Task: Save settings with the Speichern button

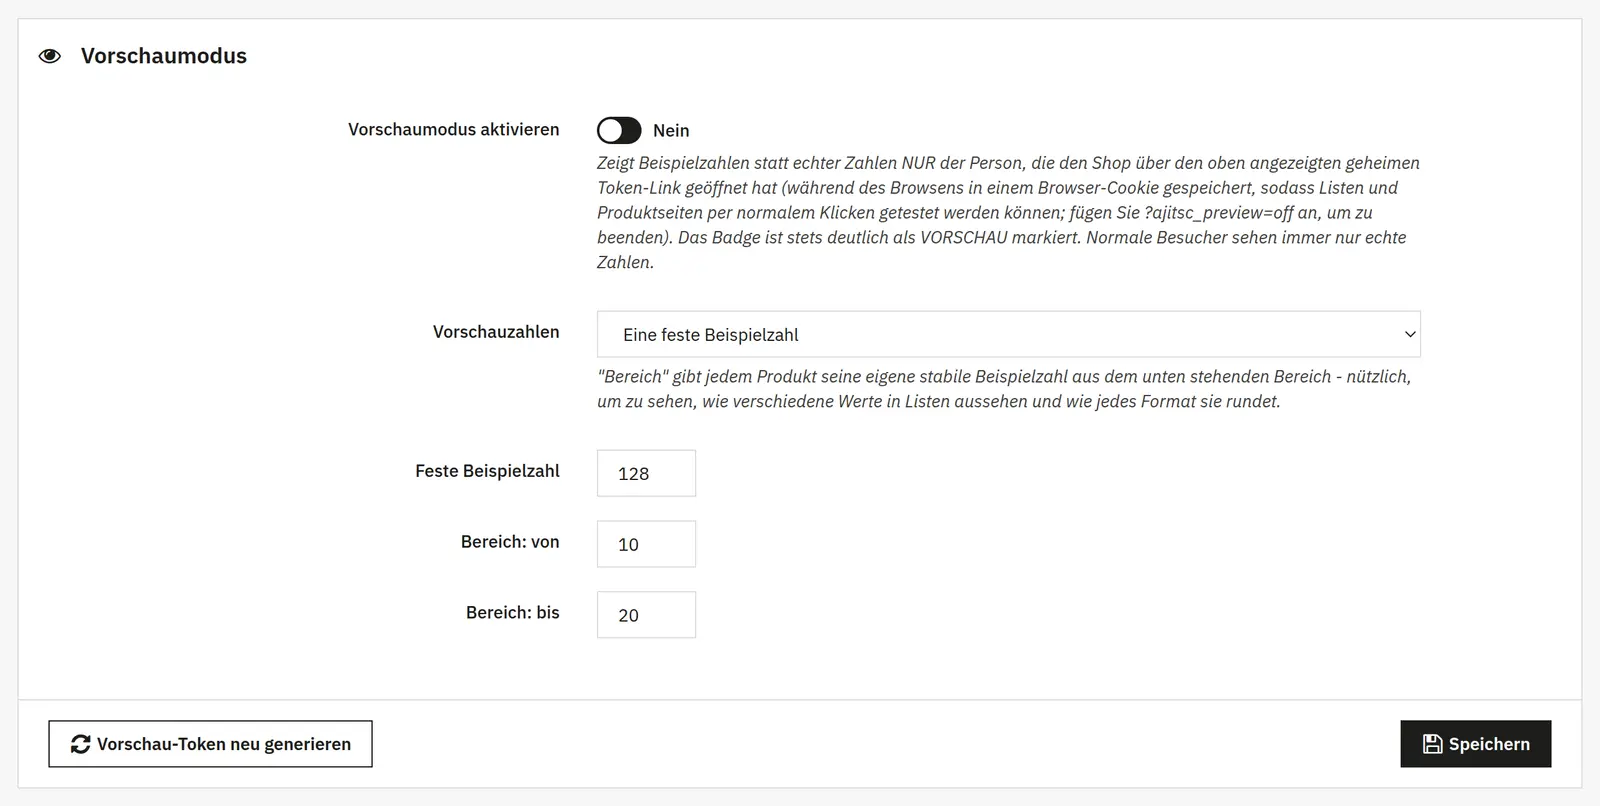Action: tap(1475, 744)
